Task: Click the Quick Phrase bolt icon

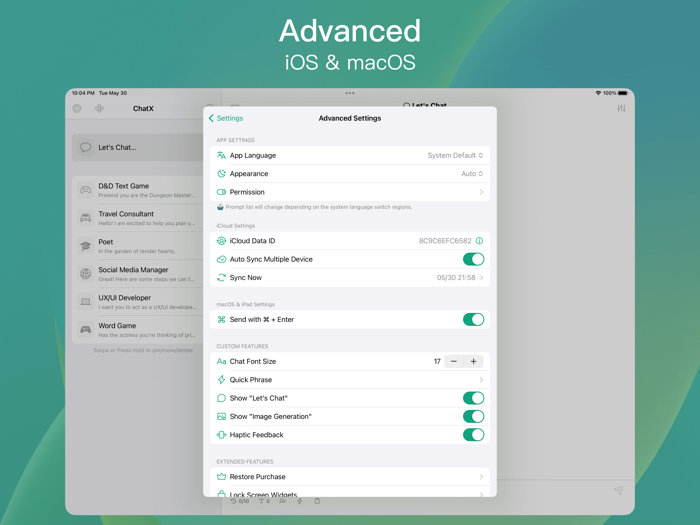Action: pos(221,380)
